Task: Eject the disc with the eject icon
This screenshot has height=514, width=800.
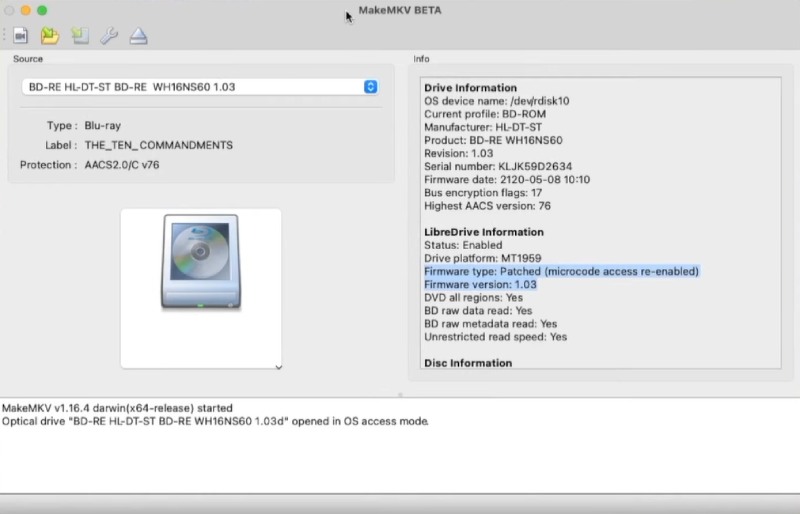Action: [x=138, y=36]
